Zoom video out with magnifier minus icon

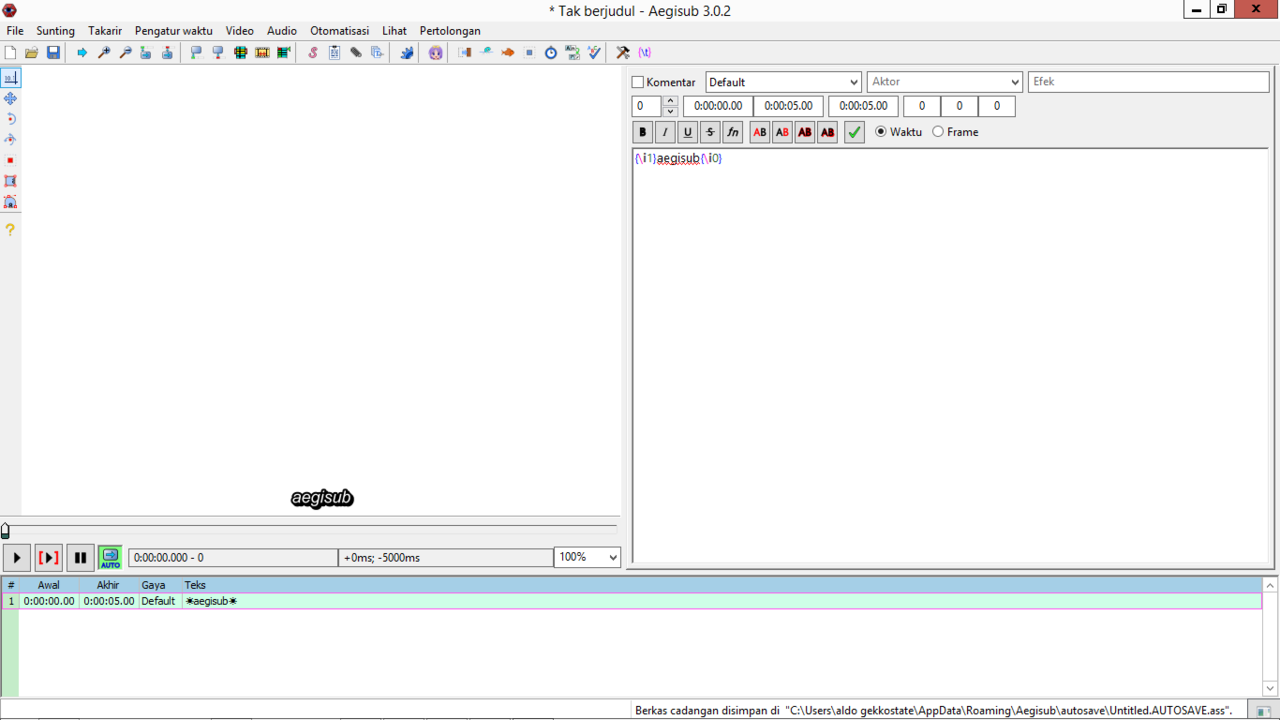pyautogui.click(x=126, y=52)
